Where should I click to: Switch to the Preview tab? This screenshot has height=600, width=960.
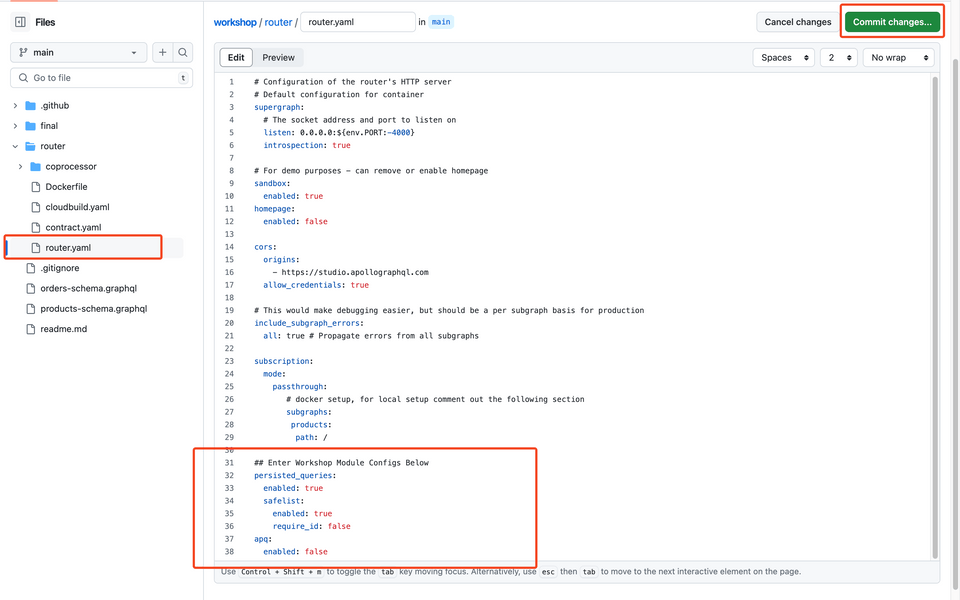coord(279,58)
